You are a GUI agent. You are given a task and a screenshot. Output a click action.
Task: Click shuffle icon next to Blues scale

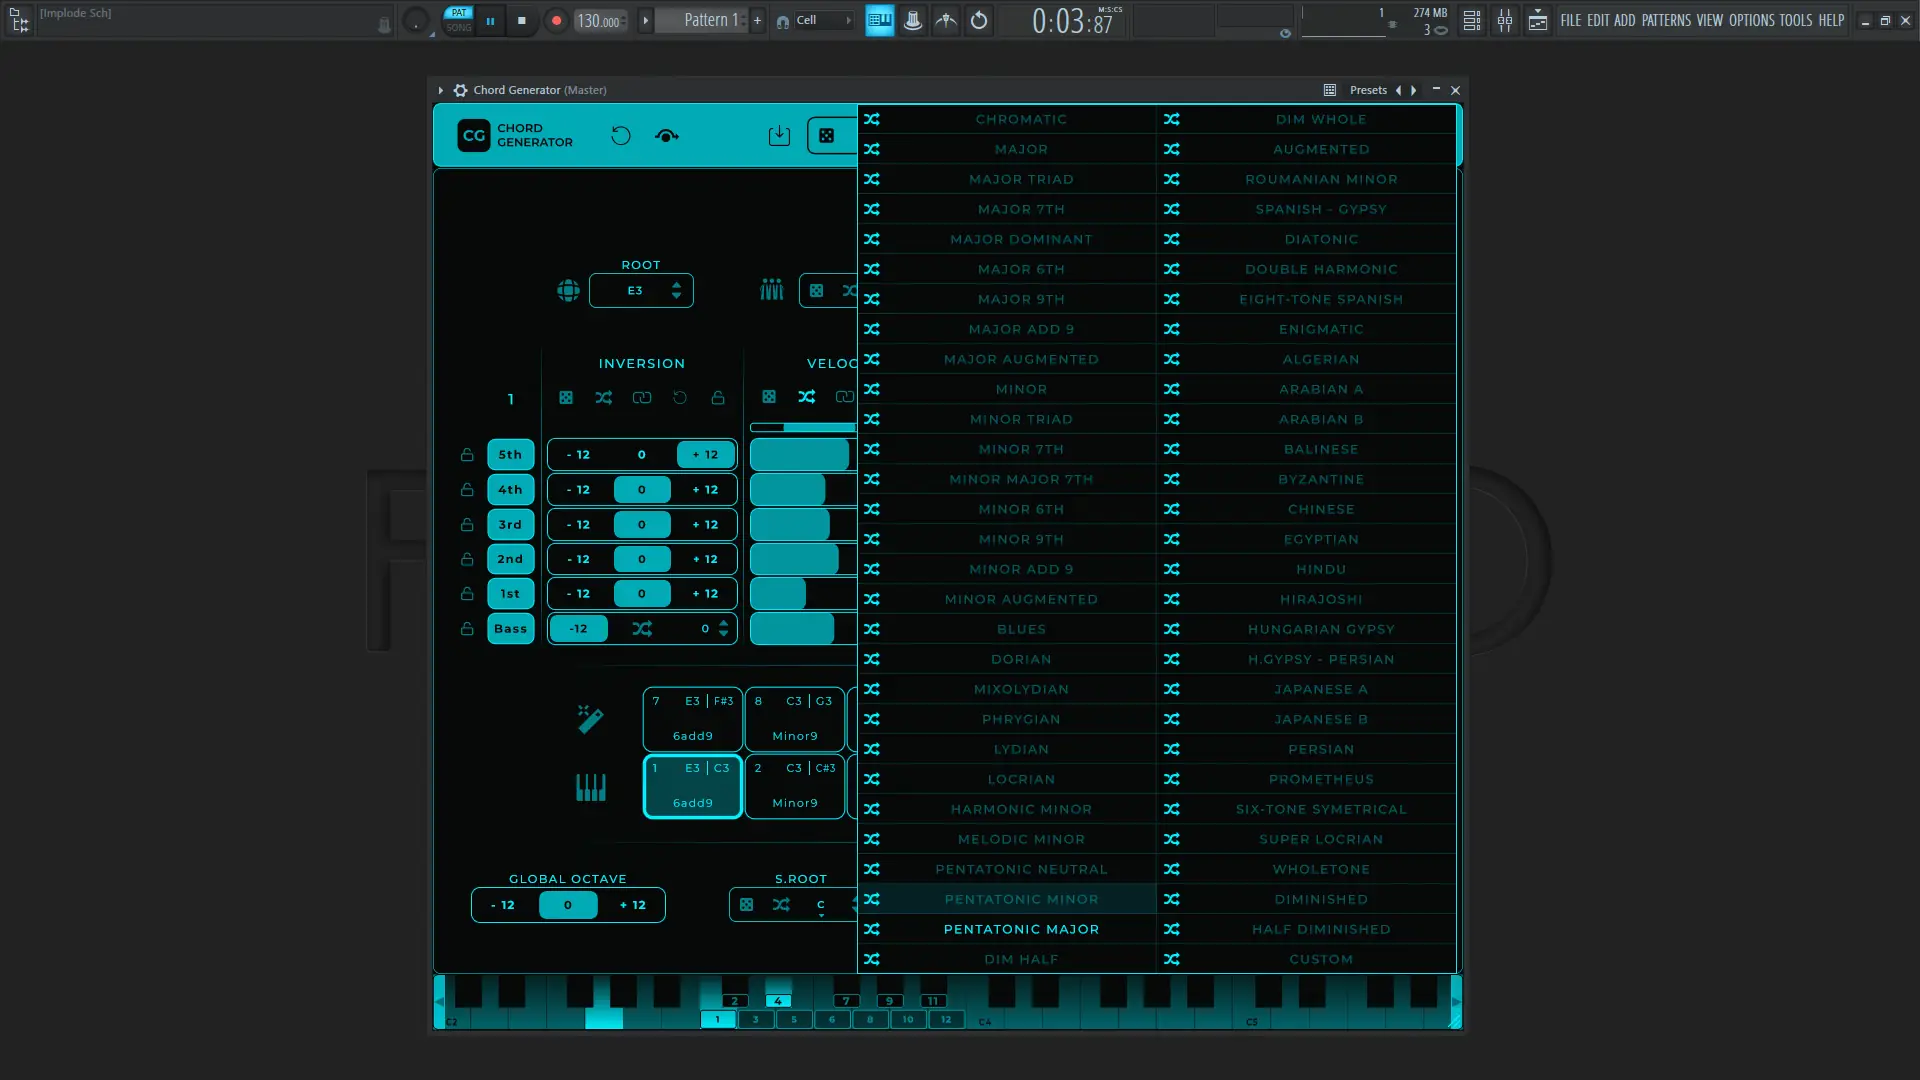click(x=872, y=629)
